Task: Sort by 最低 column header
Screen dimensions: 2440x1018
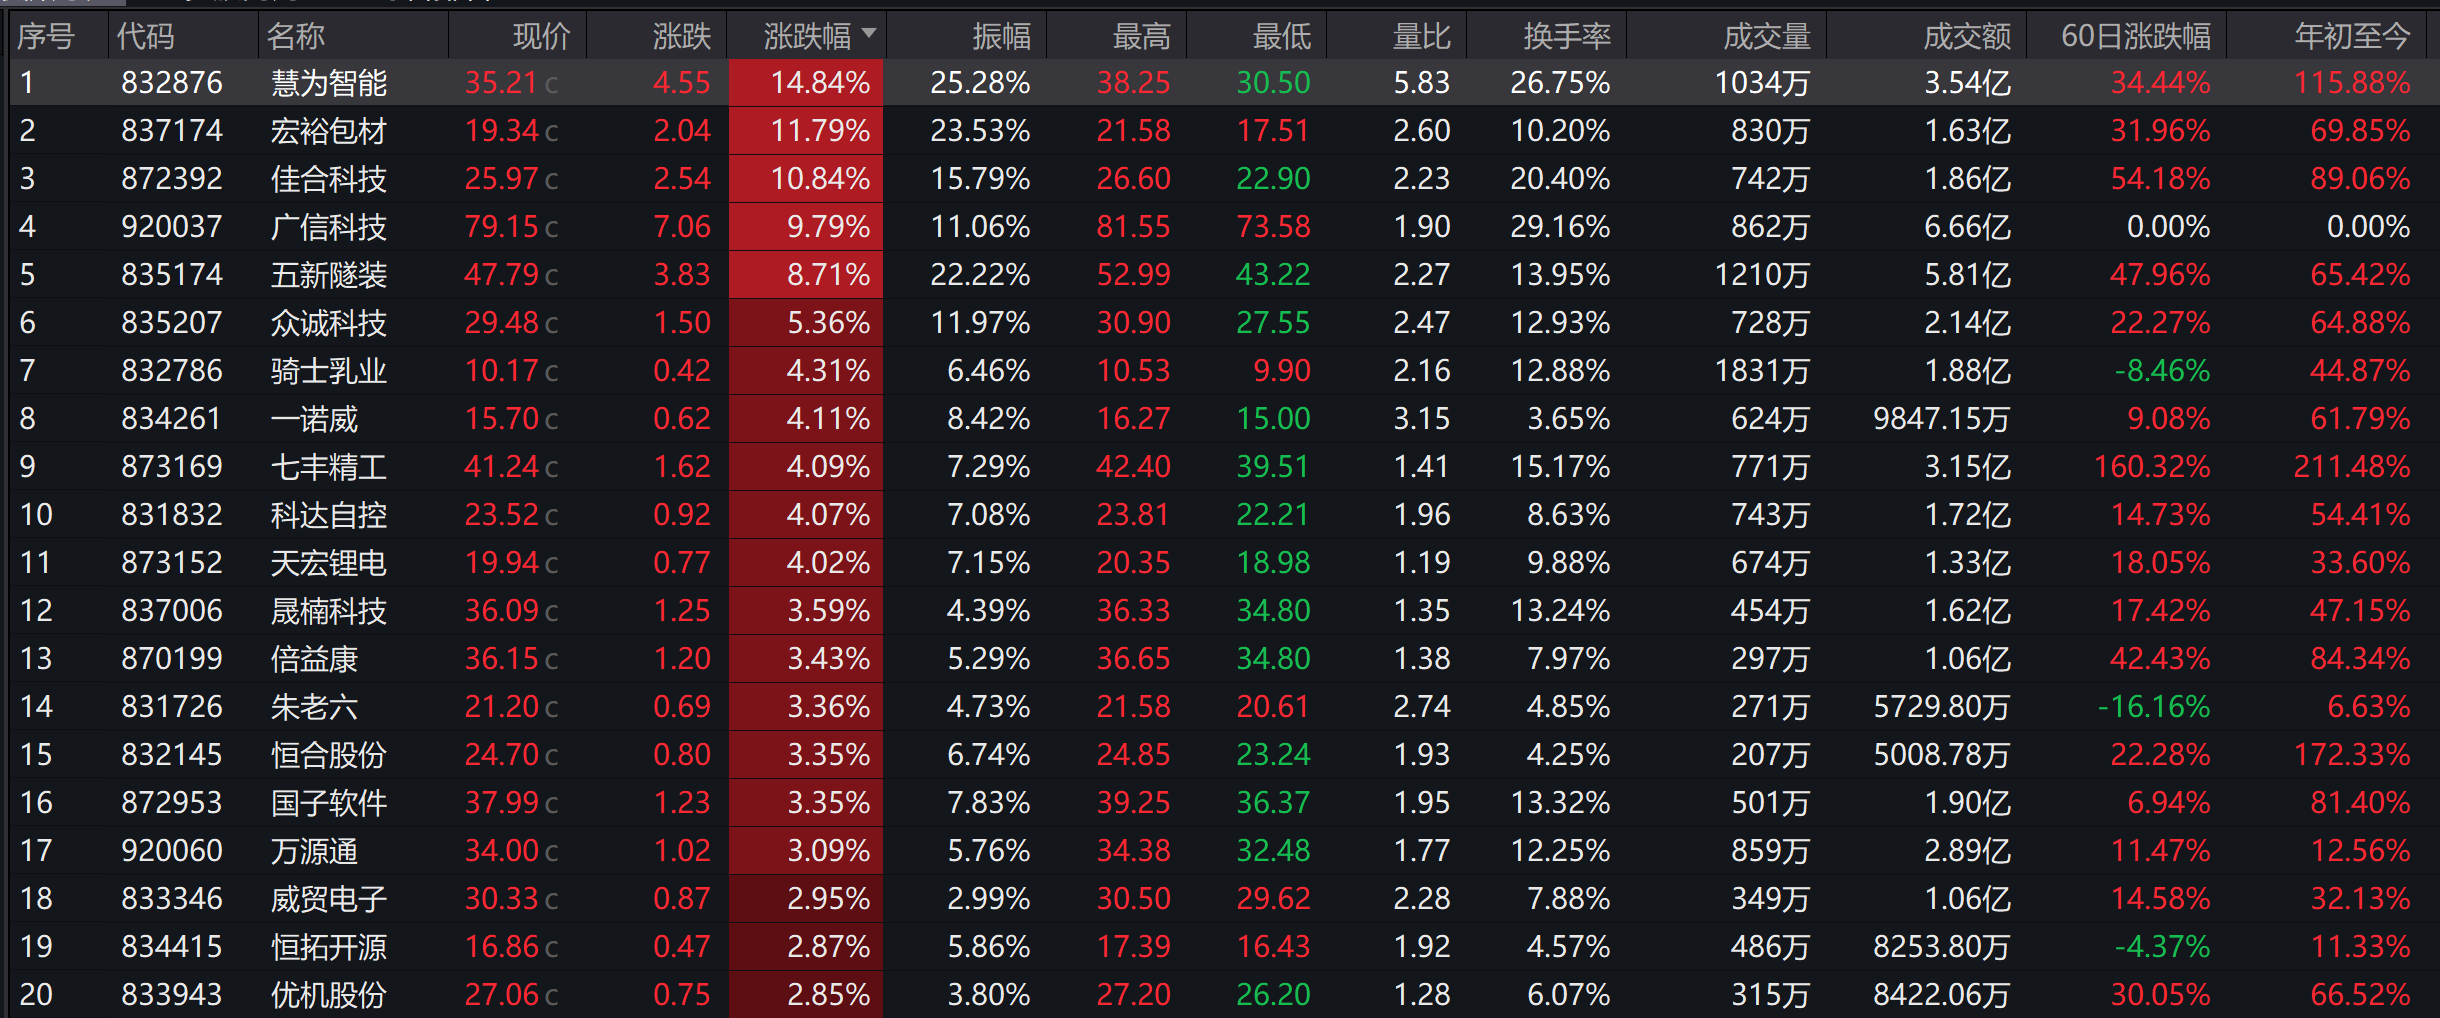Action: (x=1281, y=37)
